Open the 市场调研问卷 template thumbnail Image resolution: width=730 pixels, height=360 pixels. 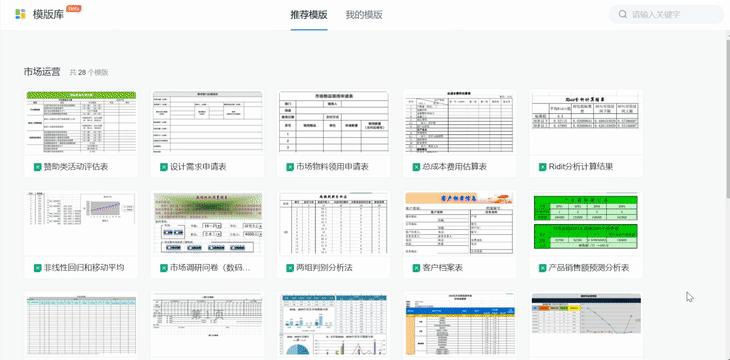click(x=207, y=223)
